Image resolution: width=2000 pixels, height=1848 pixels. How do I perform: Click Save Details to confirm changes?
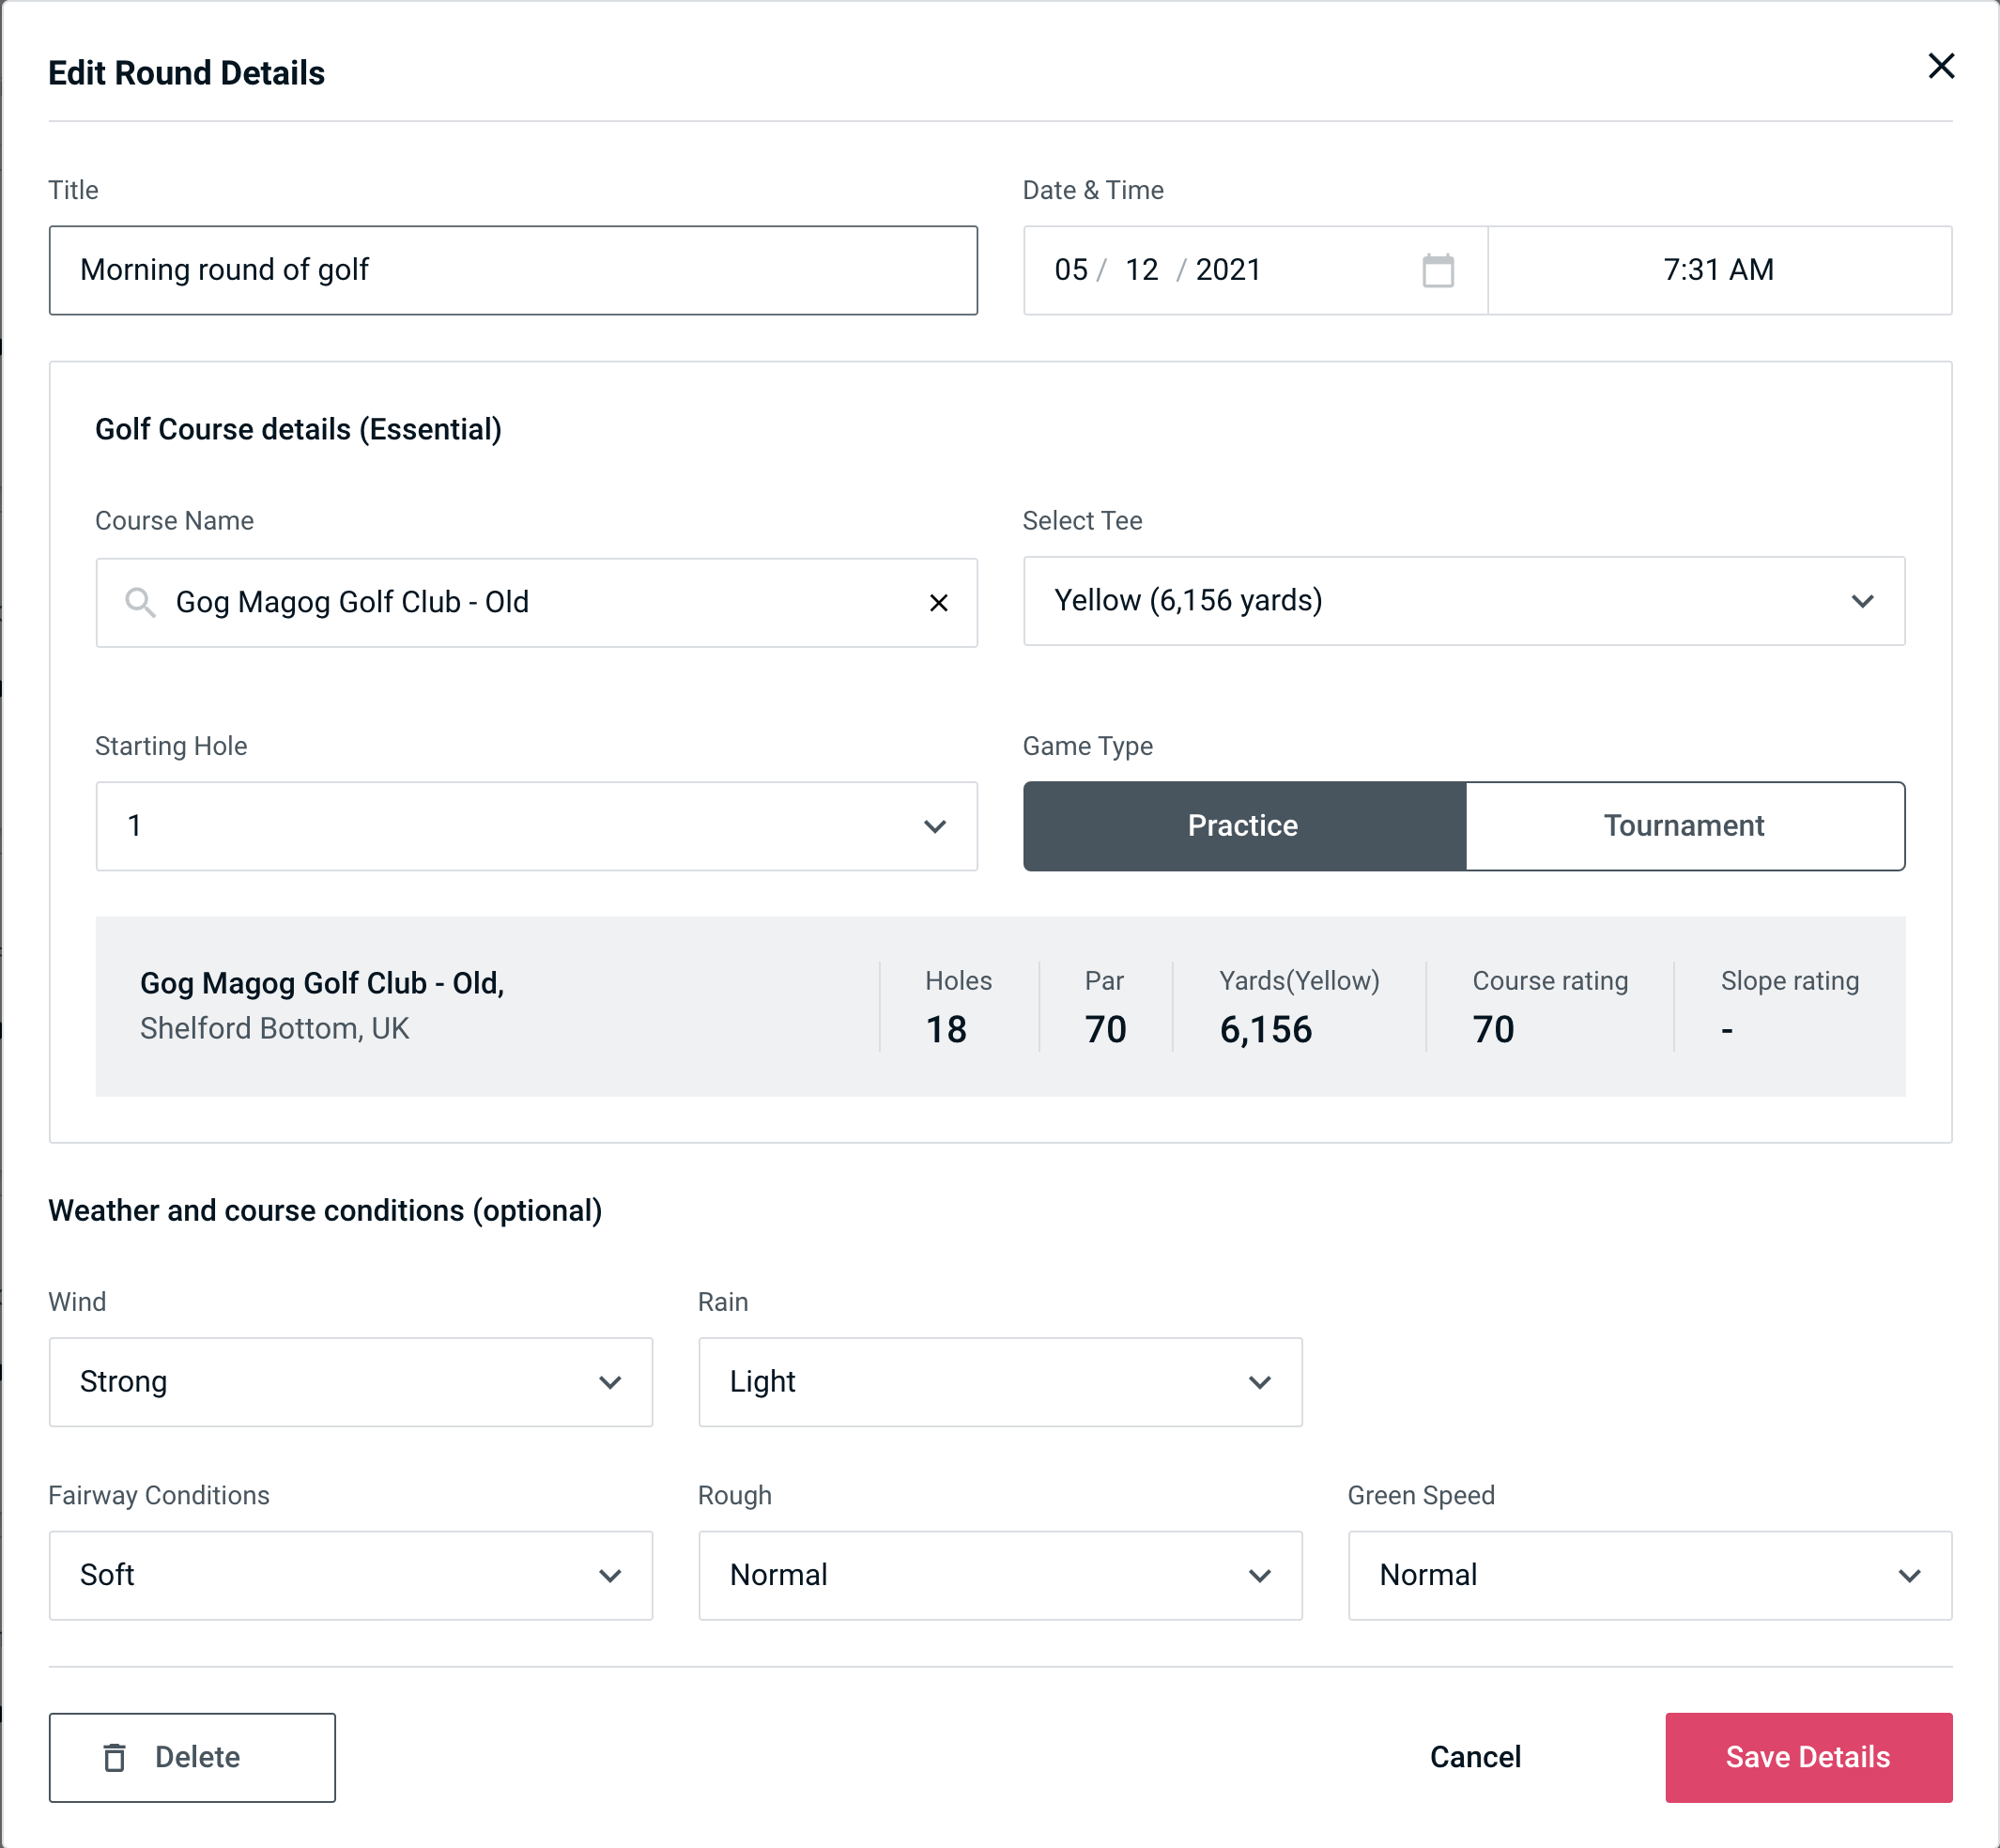(1807, 1758)
